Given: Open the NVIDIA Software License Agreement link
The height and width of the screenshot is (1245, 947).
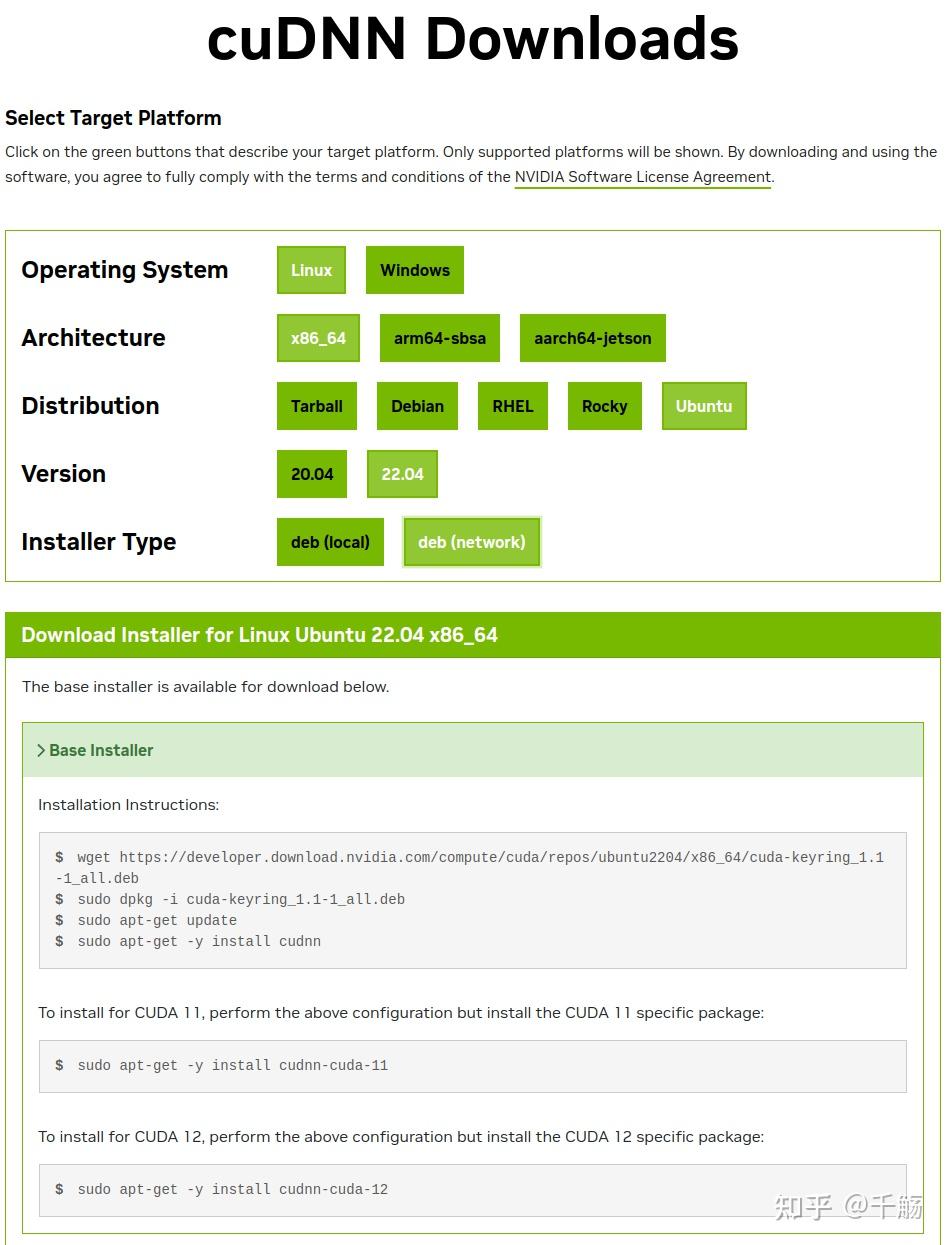Looking at the screenshot, I should pyautogui.click(x=641, y=177).
